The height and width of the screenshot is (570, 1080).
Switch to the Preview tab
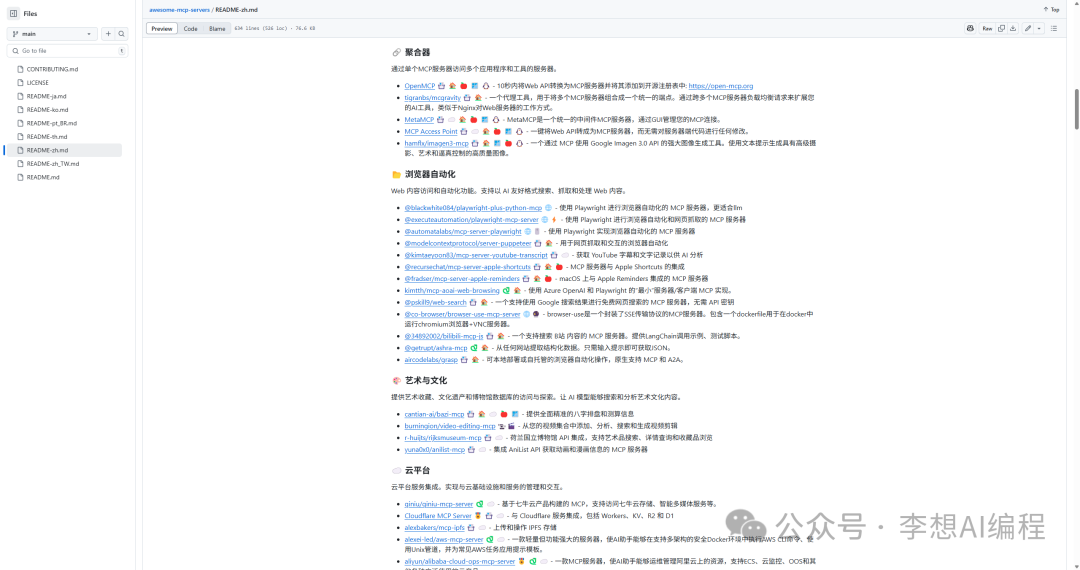(162, 28)
